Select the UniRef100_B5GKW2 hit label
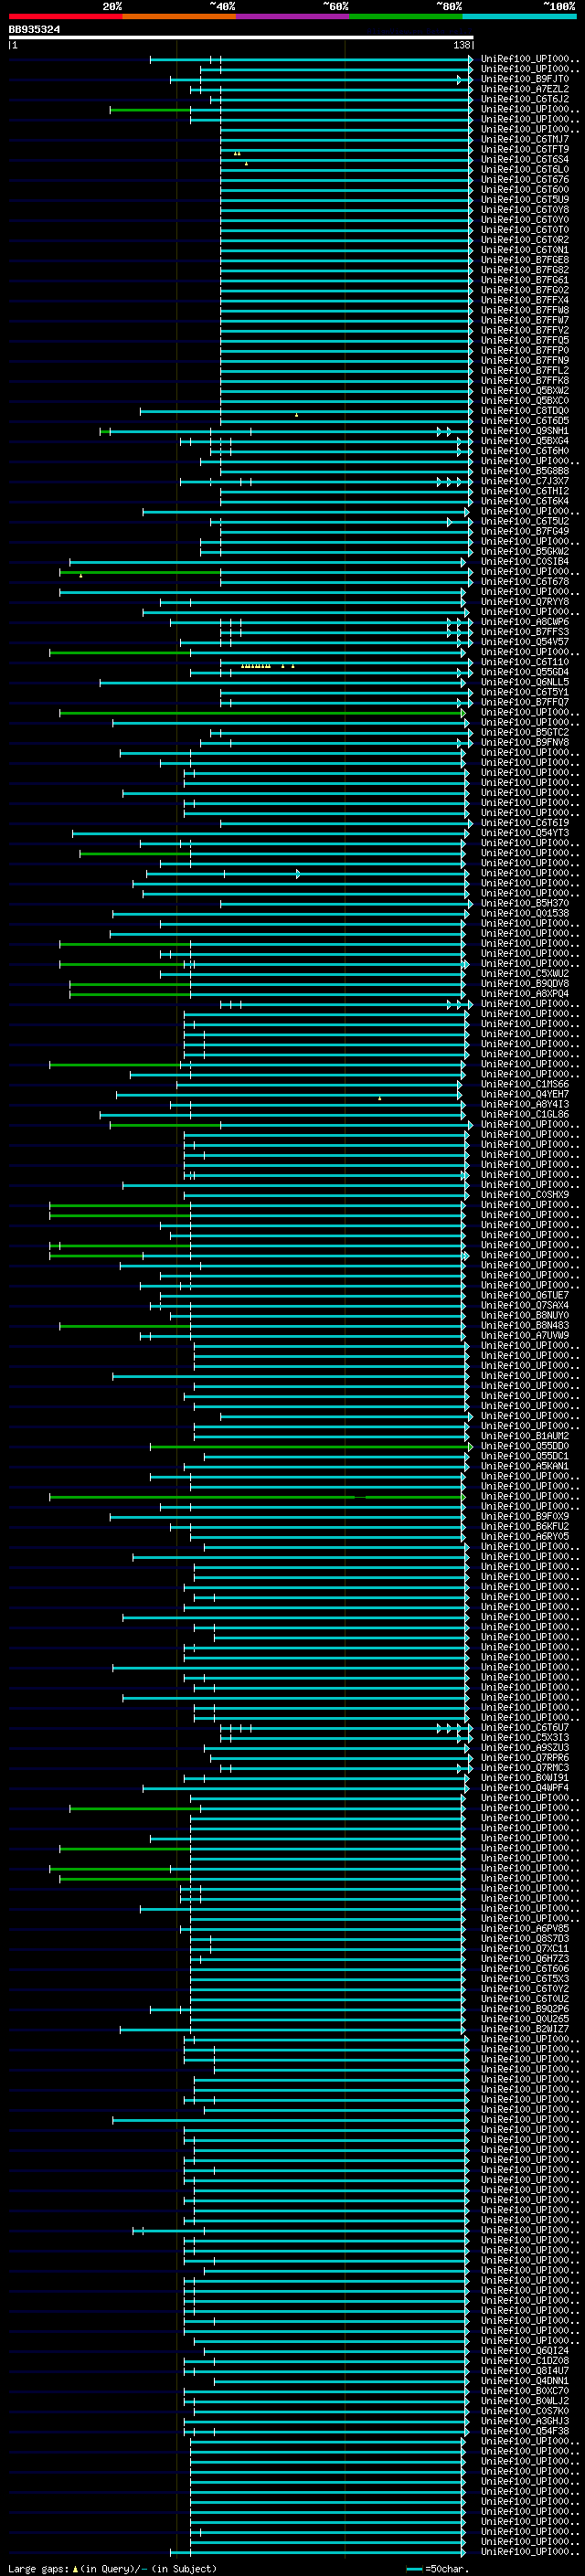This screenshot has width=585, height=2576. (525, 551)
